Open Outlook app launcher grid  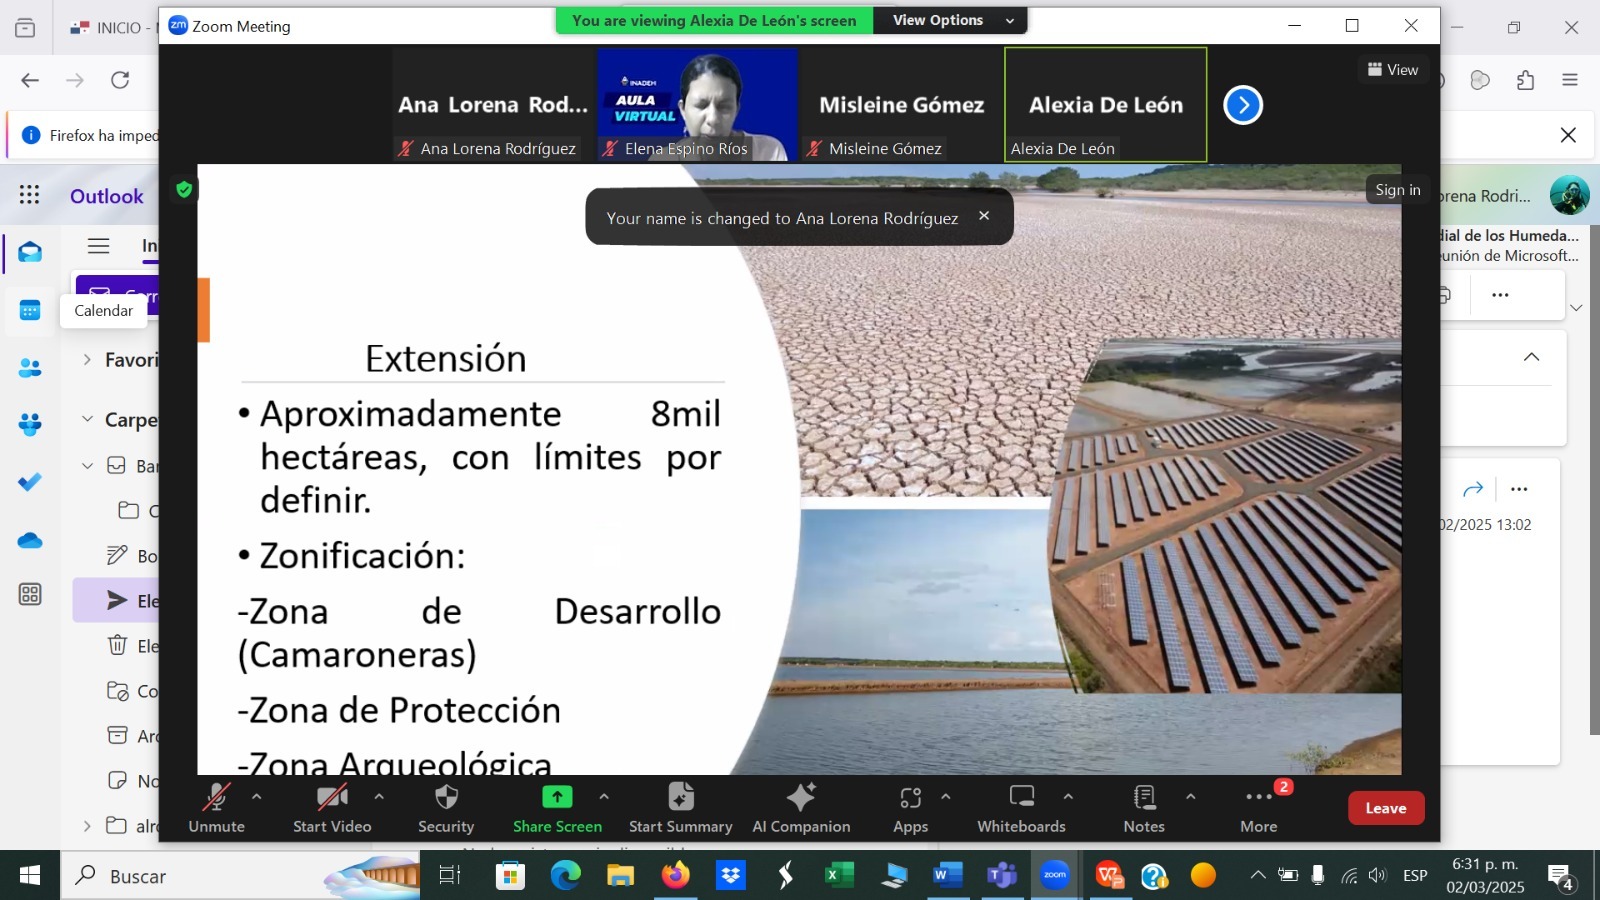(29, 195)
